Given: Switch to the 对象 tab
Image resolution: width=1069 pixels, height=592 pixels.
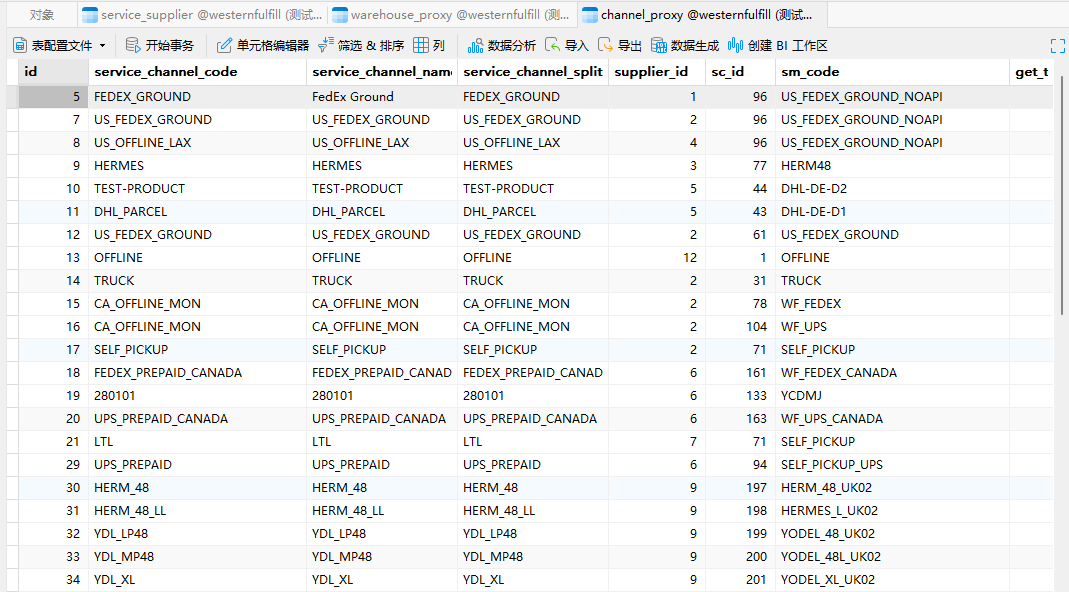Looking at the screenshot, I should (x=42, y=14).
